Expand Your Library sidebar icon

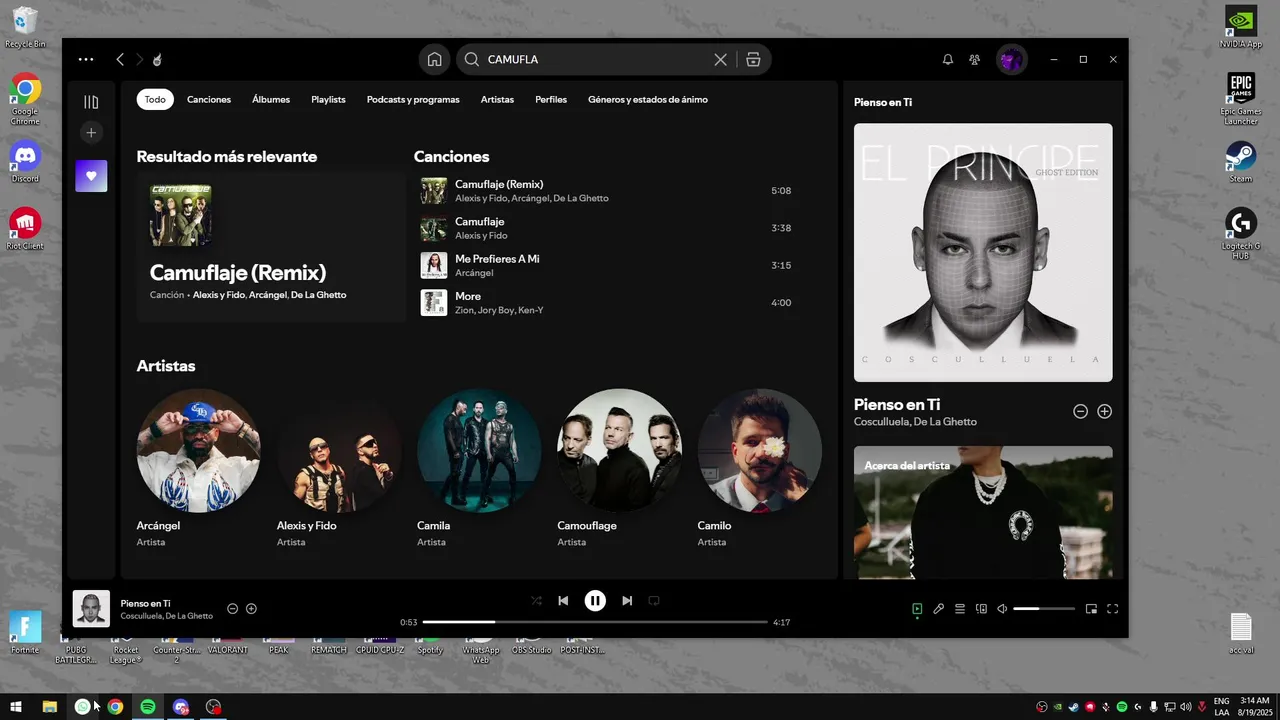click(x=91, y=101)
